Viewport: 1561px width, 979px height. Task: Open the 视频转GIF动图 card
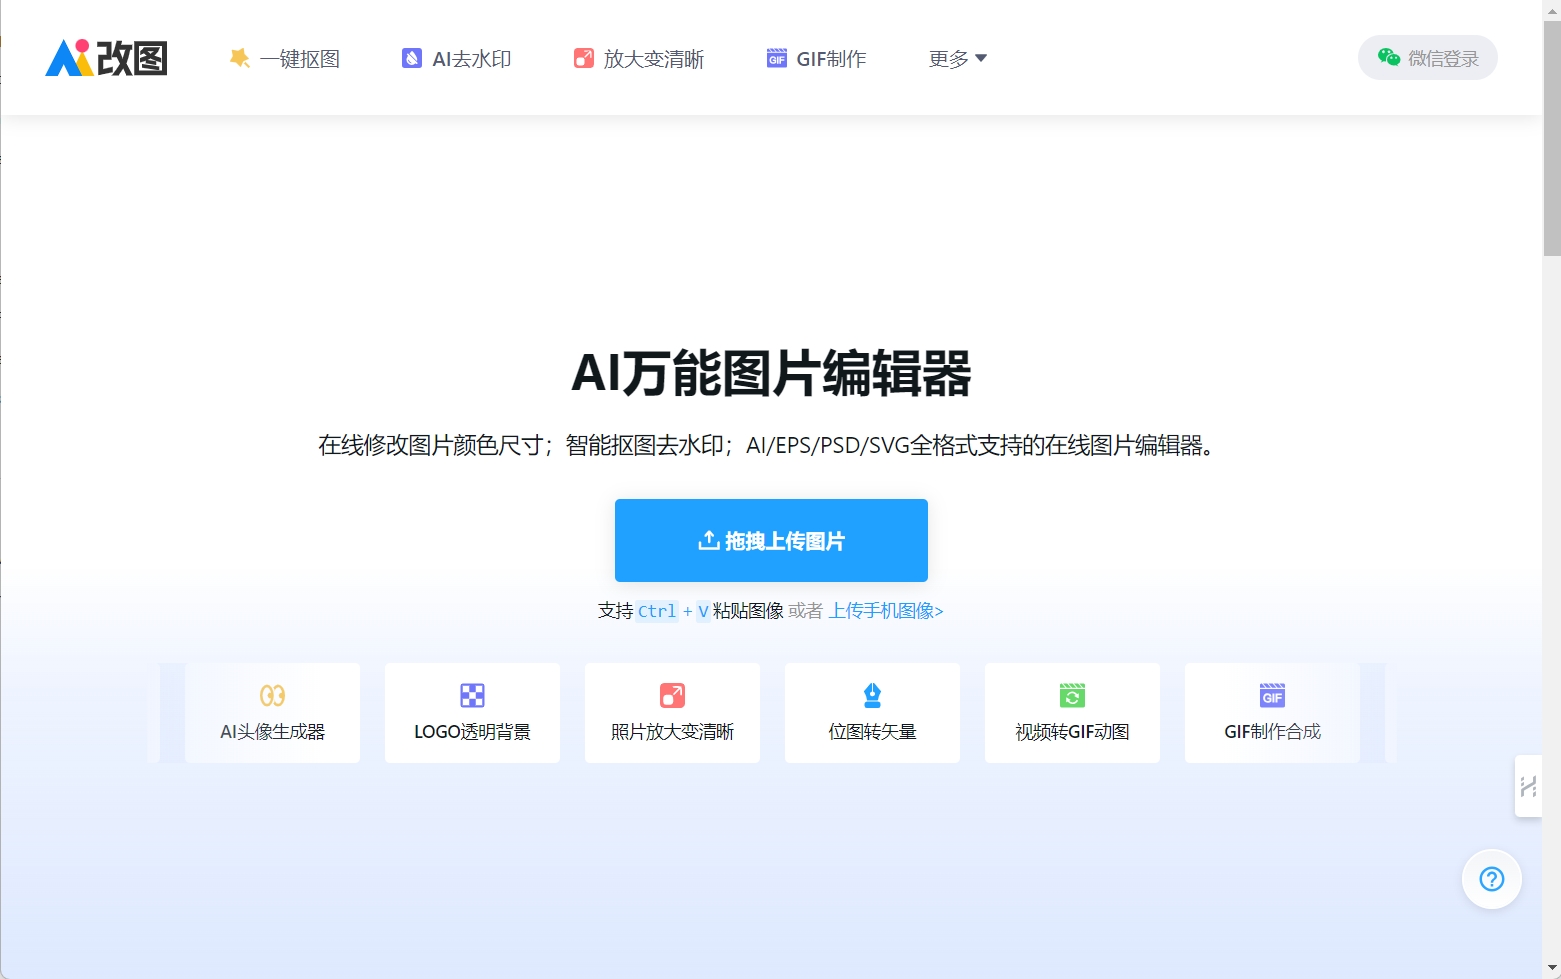[x=1072, y=713]
